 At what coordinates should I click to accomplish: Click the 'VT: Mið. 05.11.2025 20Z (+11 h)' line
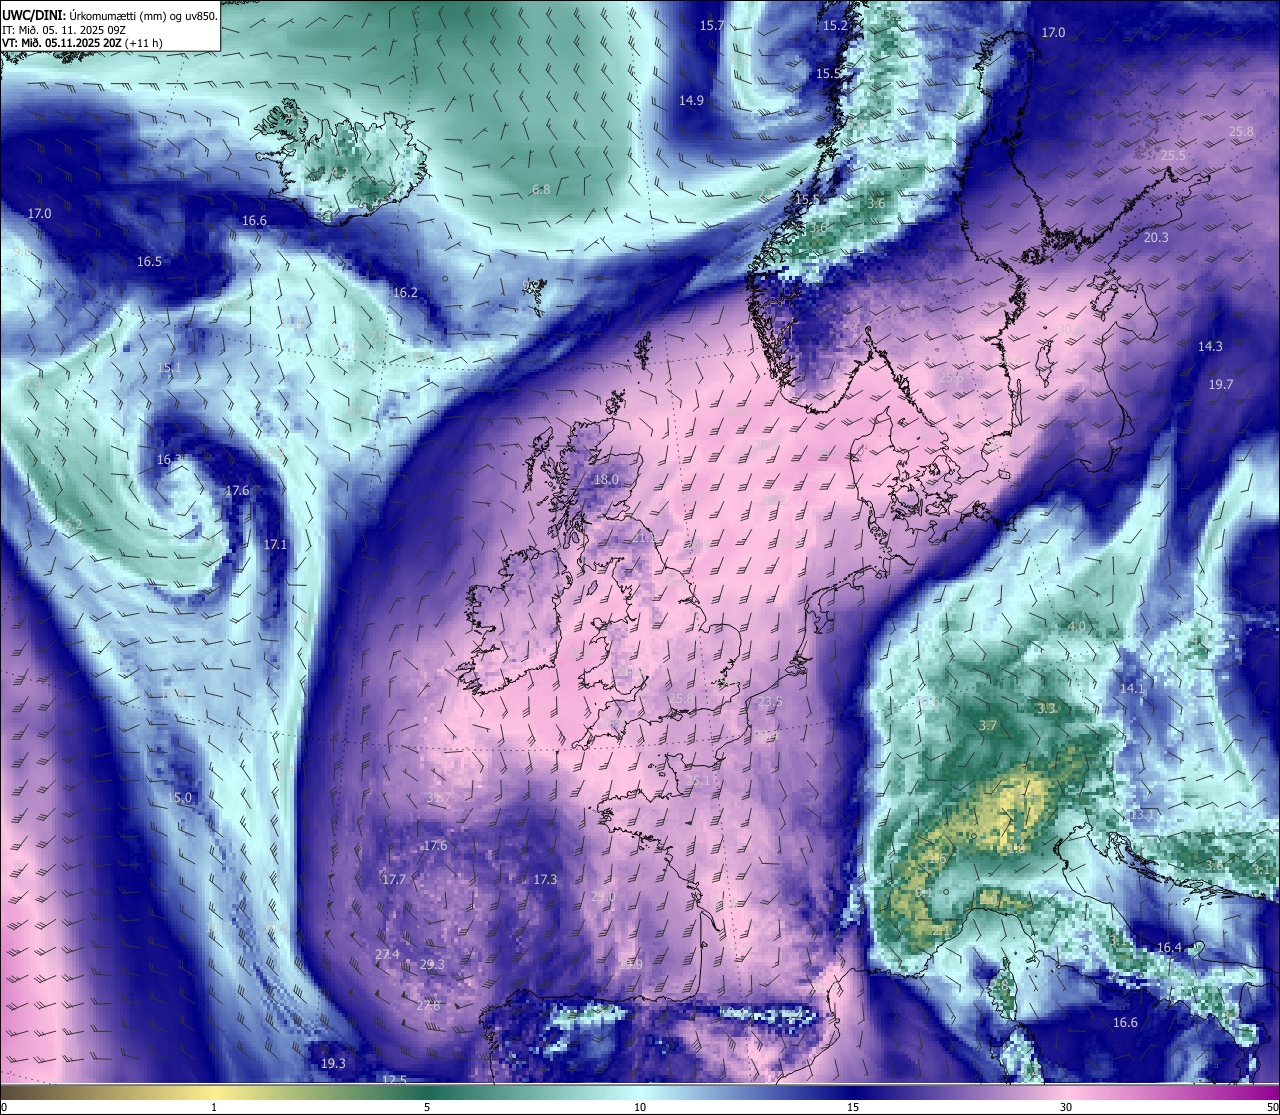[82, 43]
